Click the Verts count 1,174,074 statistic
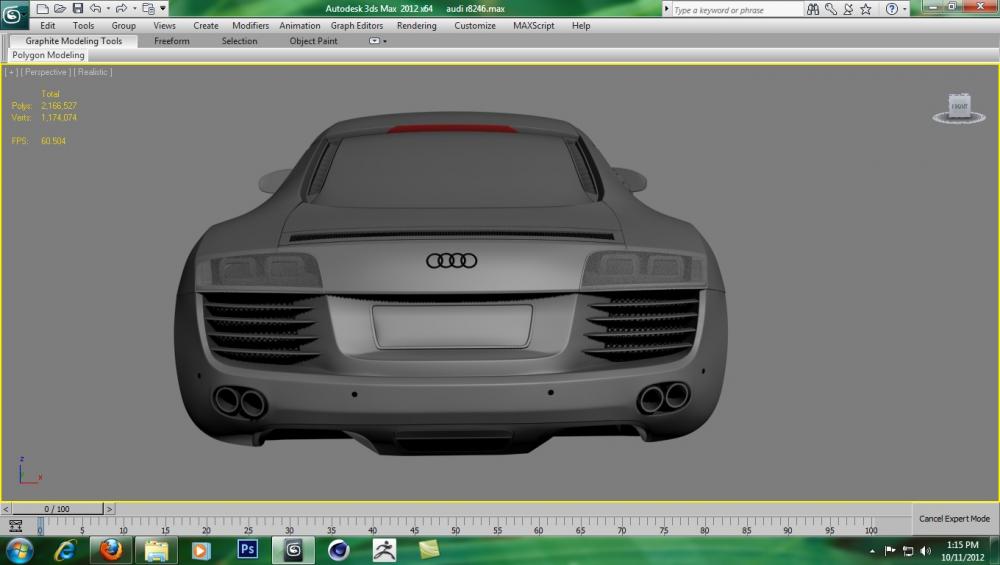This screenshot has width=1000, height=565. click(59, 117)
